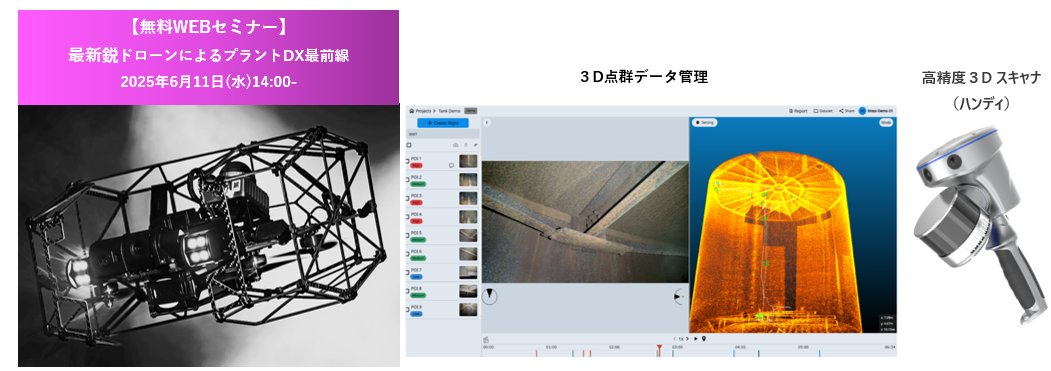Image resolution: width=1051 pixels, height=371 pixels.
Task: Click the tank interior video frame
Action: coord(585,222)
